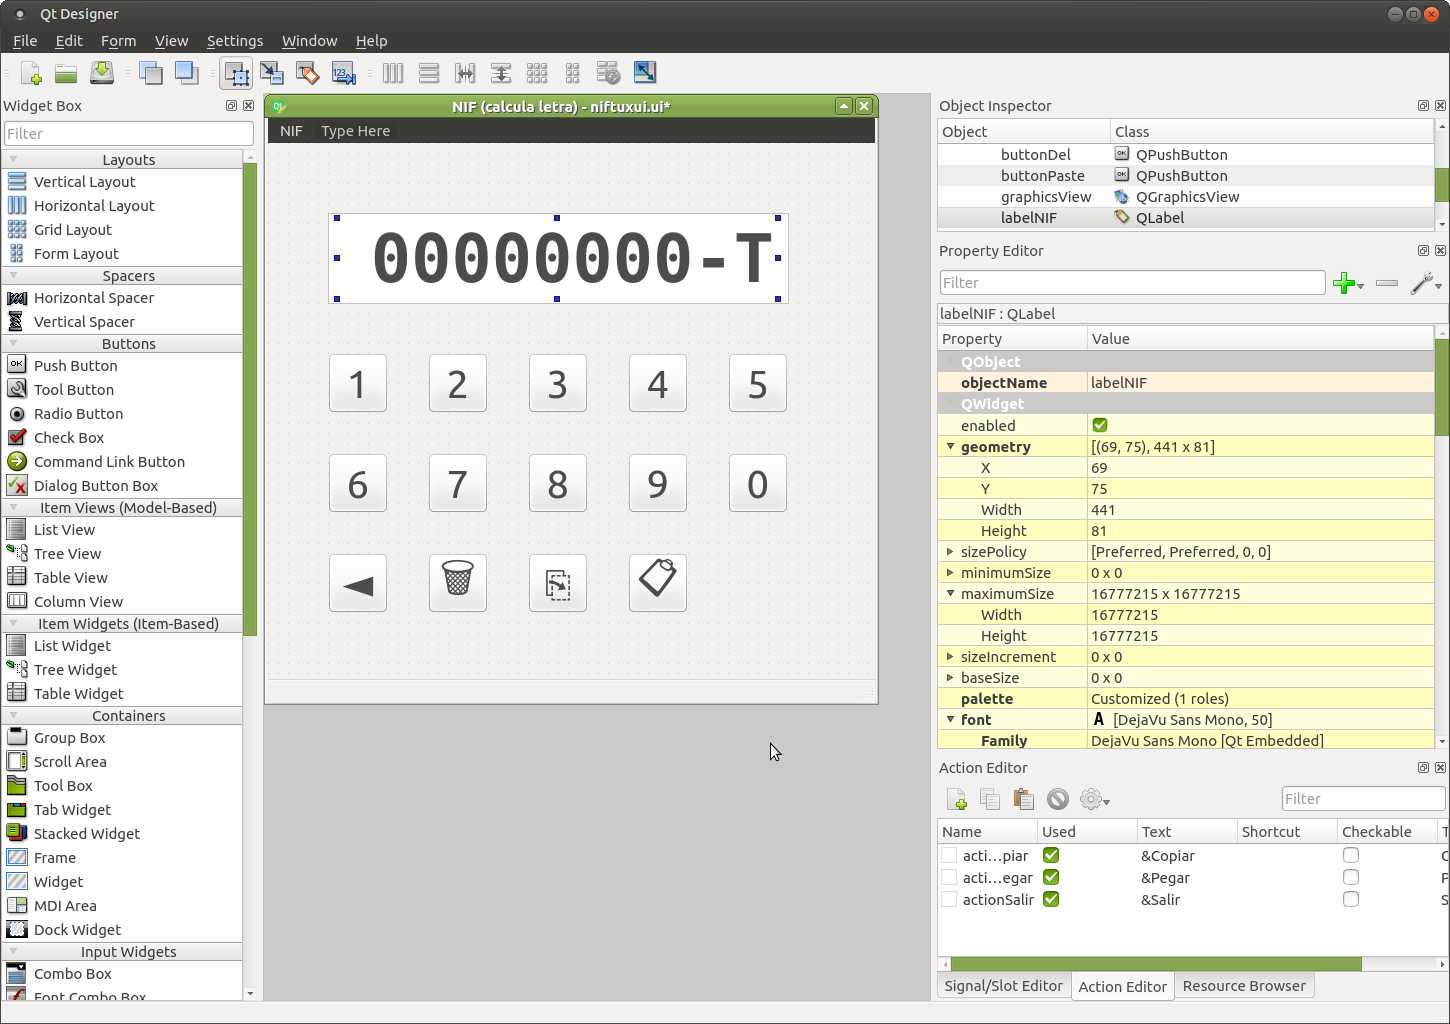Viewport: 1450px width, 1024px height.
Task: Click the backspace arrow button on form
Action: pos(358,583)
